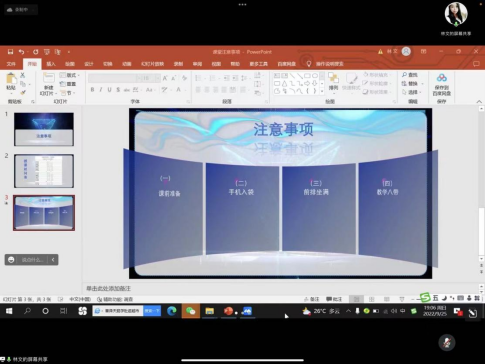The image size is (486, 364).
Task: Open the File (文件) menu
Action: (x=11, y=64)
